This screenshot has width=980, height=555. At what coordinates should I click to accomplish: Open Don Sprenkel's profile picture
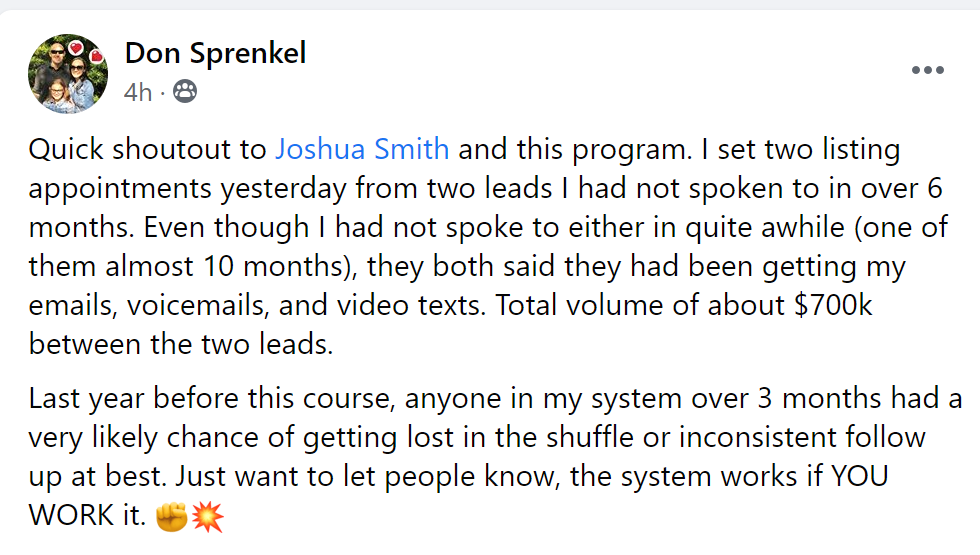point(68,74)
